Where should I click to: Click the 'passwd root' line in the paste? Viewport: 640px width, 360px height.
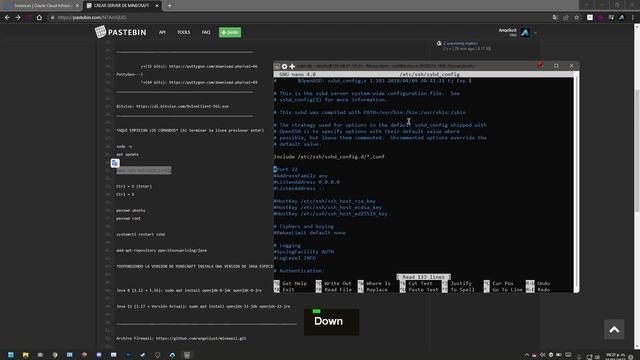point(128,218)
